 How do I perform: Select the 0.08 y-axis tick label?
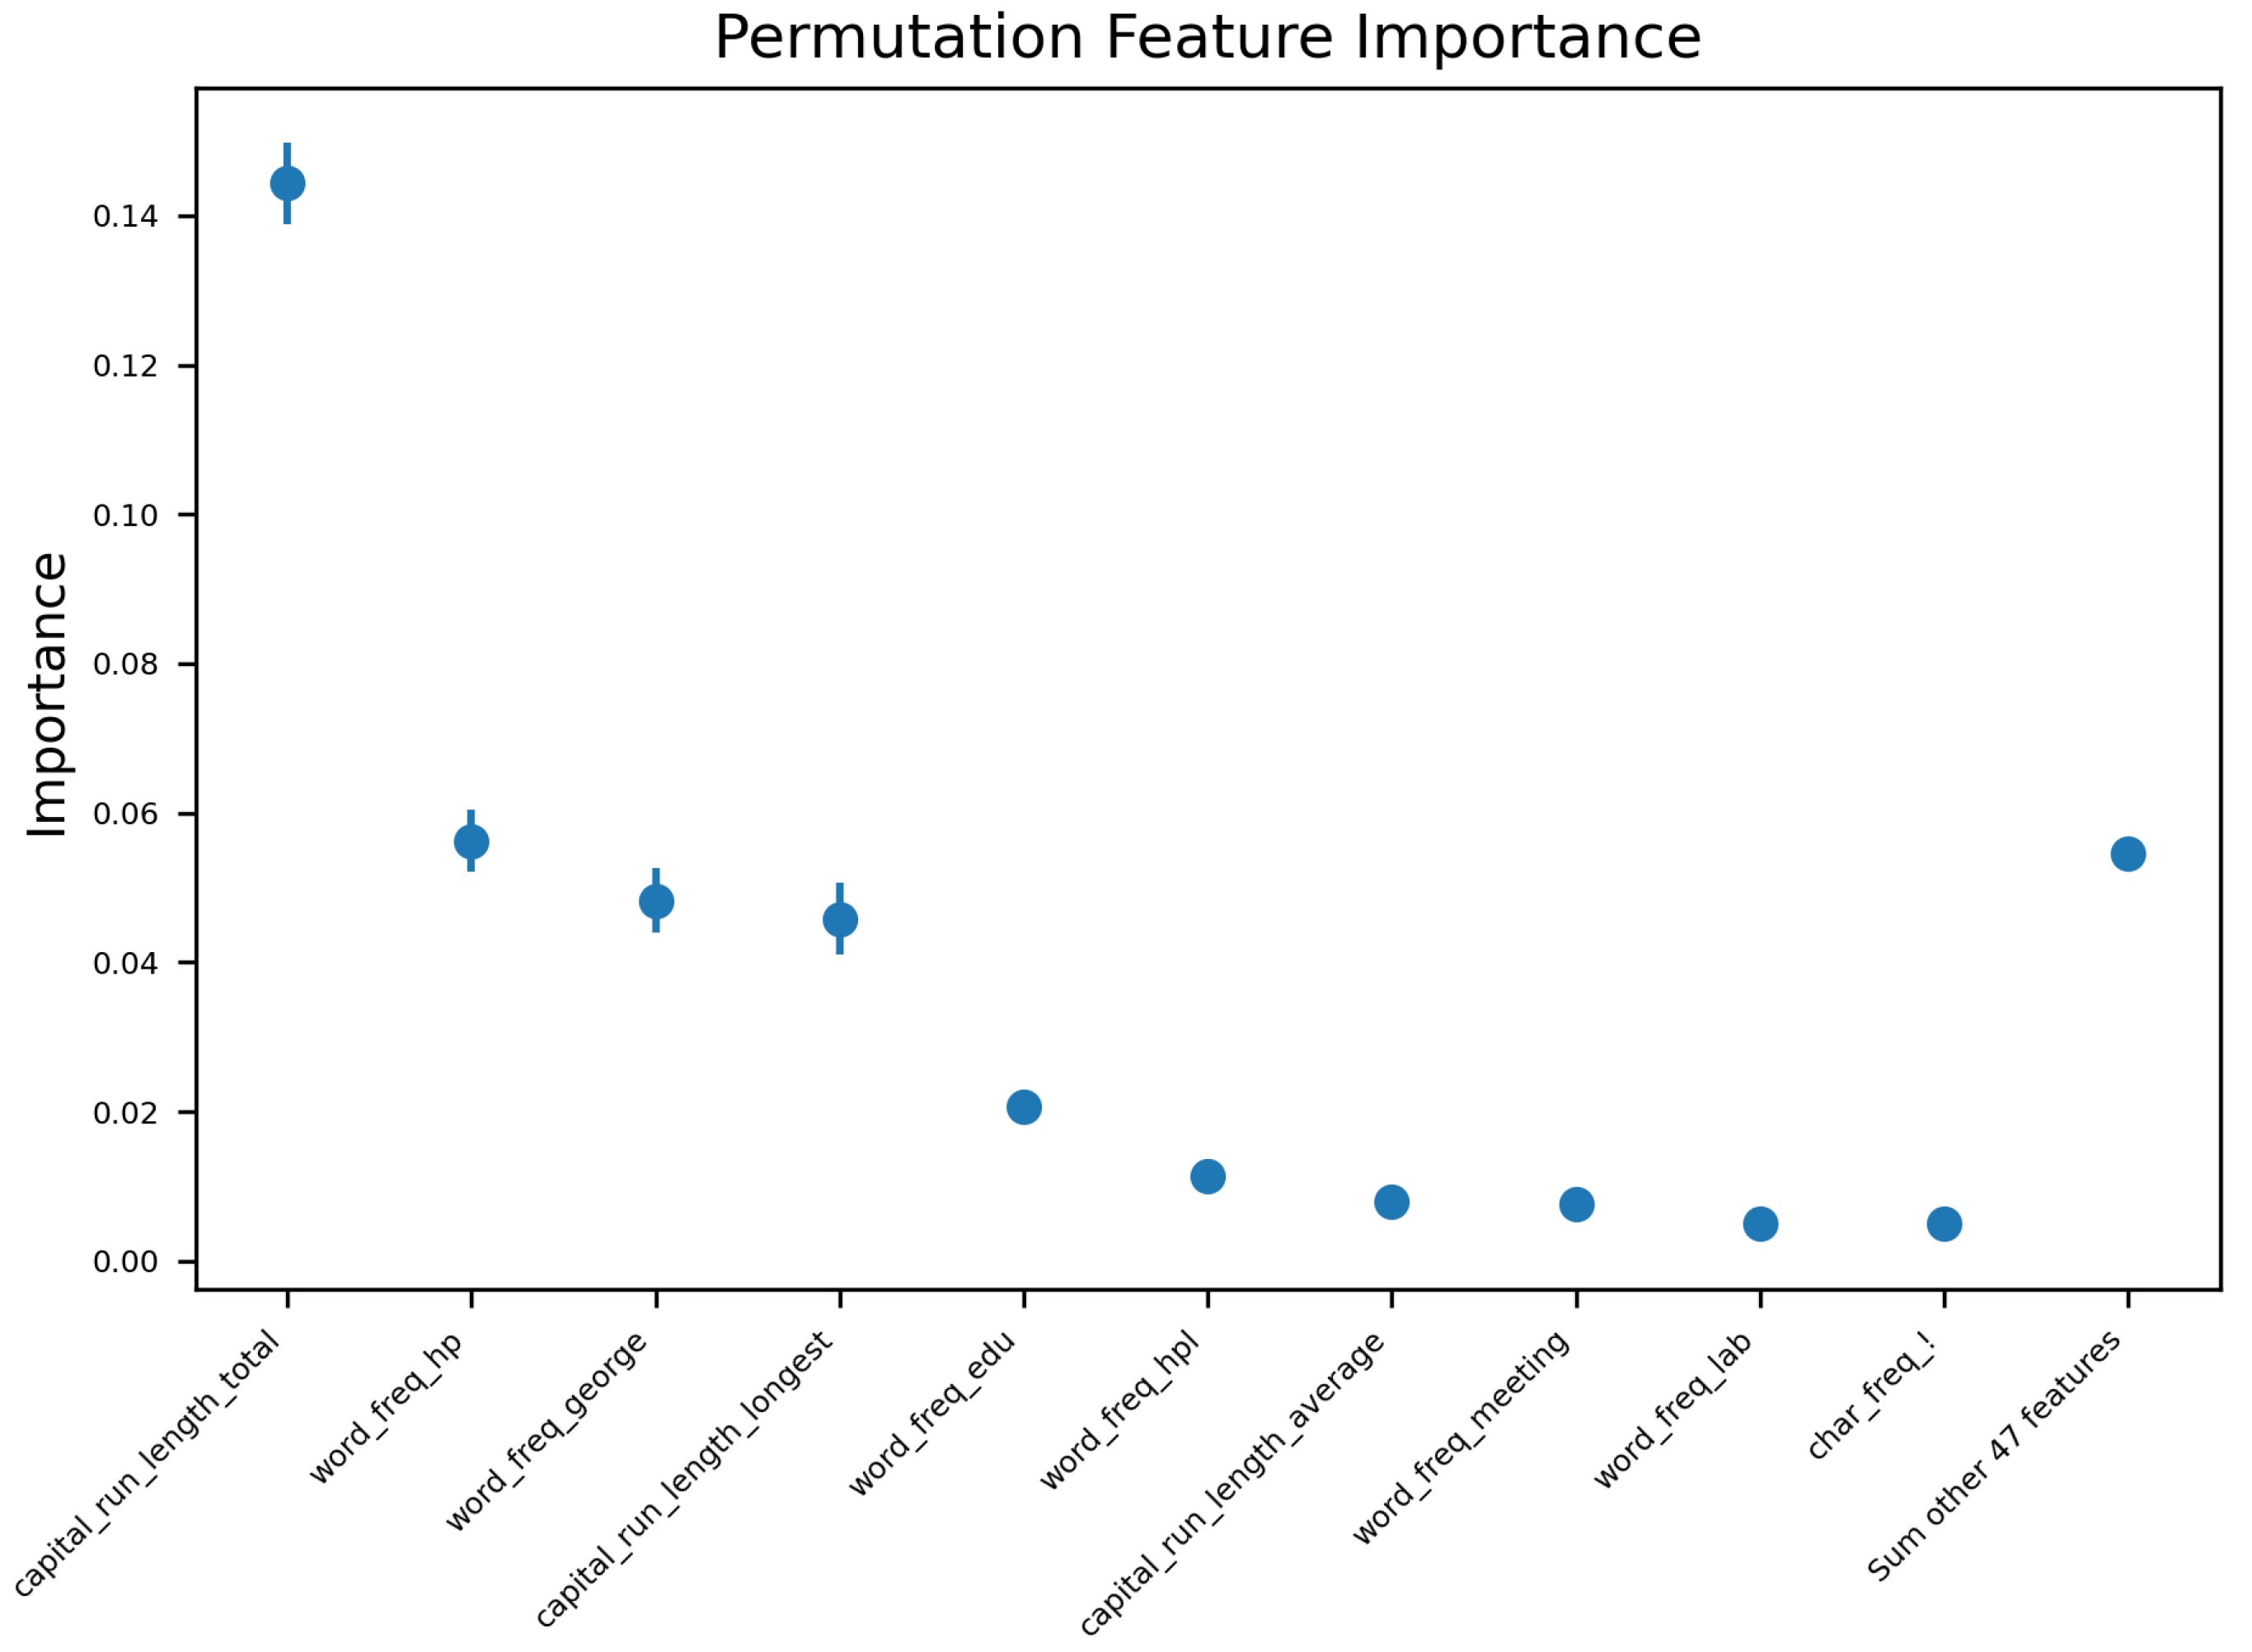click(x=125, y=665)
